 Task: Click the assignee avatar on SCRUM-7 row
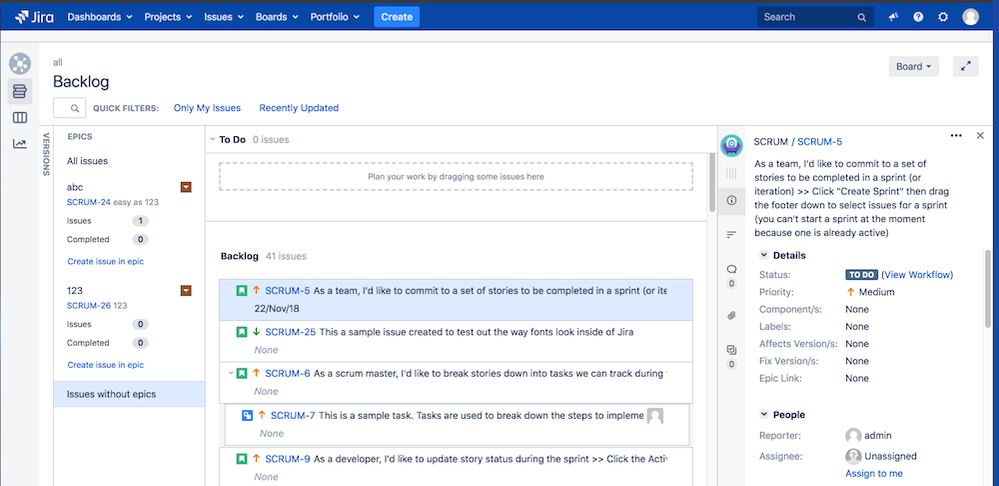coord(655,416)
